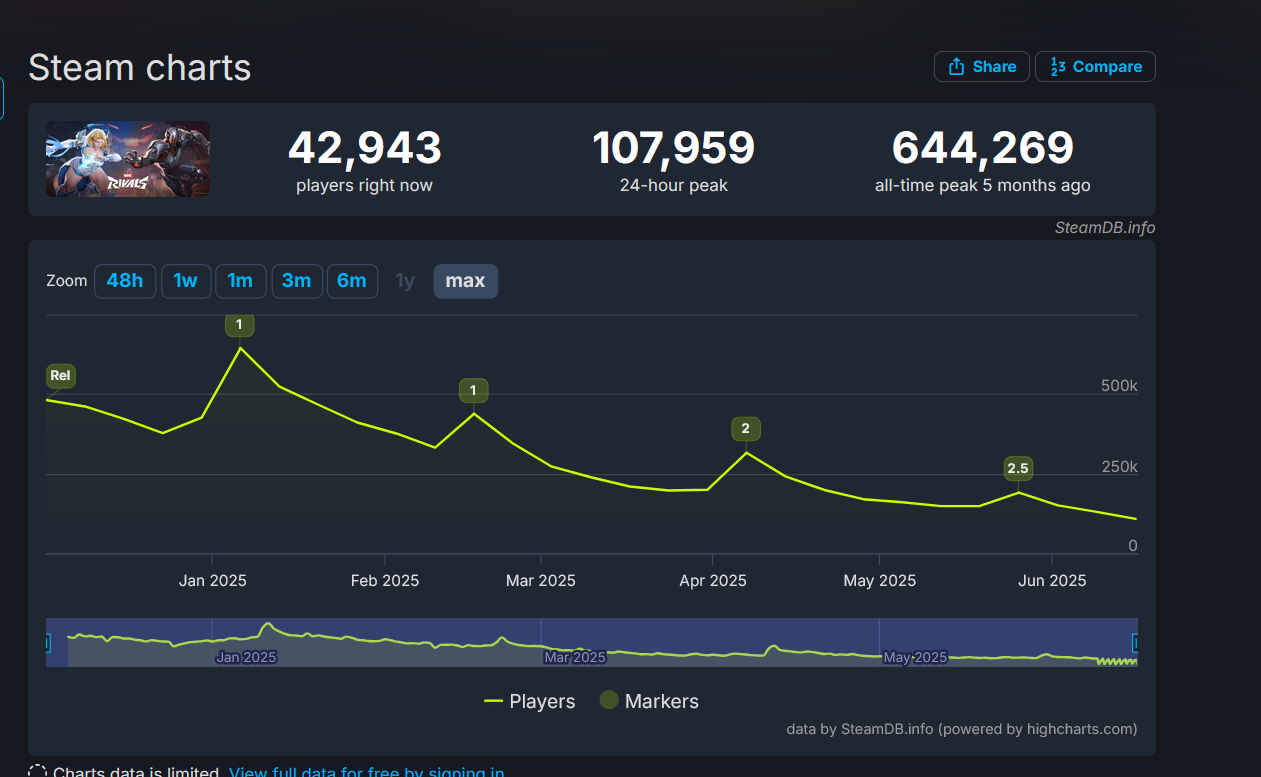Click the Zoom label text

[x=67, y=281]
